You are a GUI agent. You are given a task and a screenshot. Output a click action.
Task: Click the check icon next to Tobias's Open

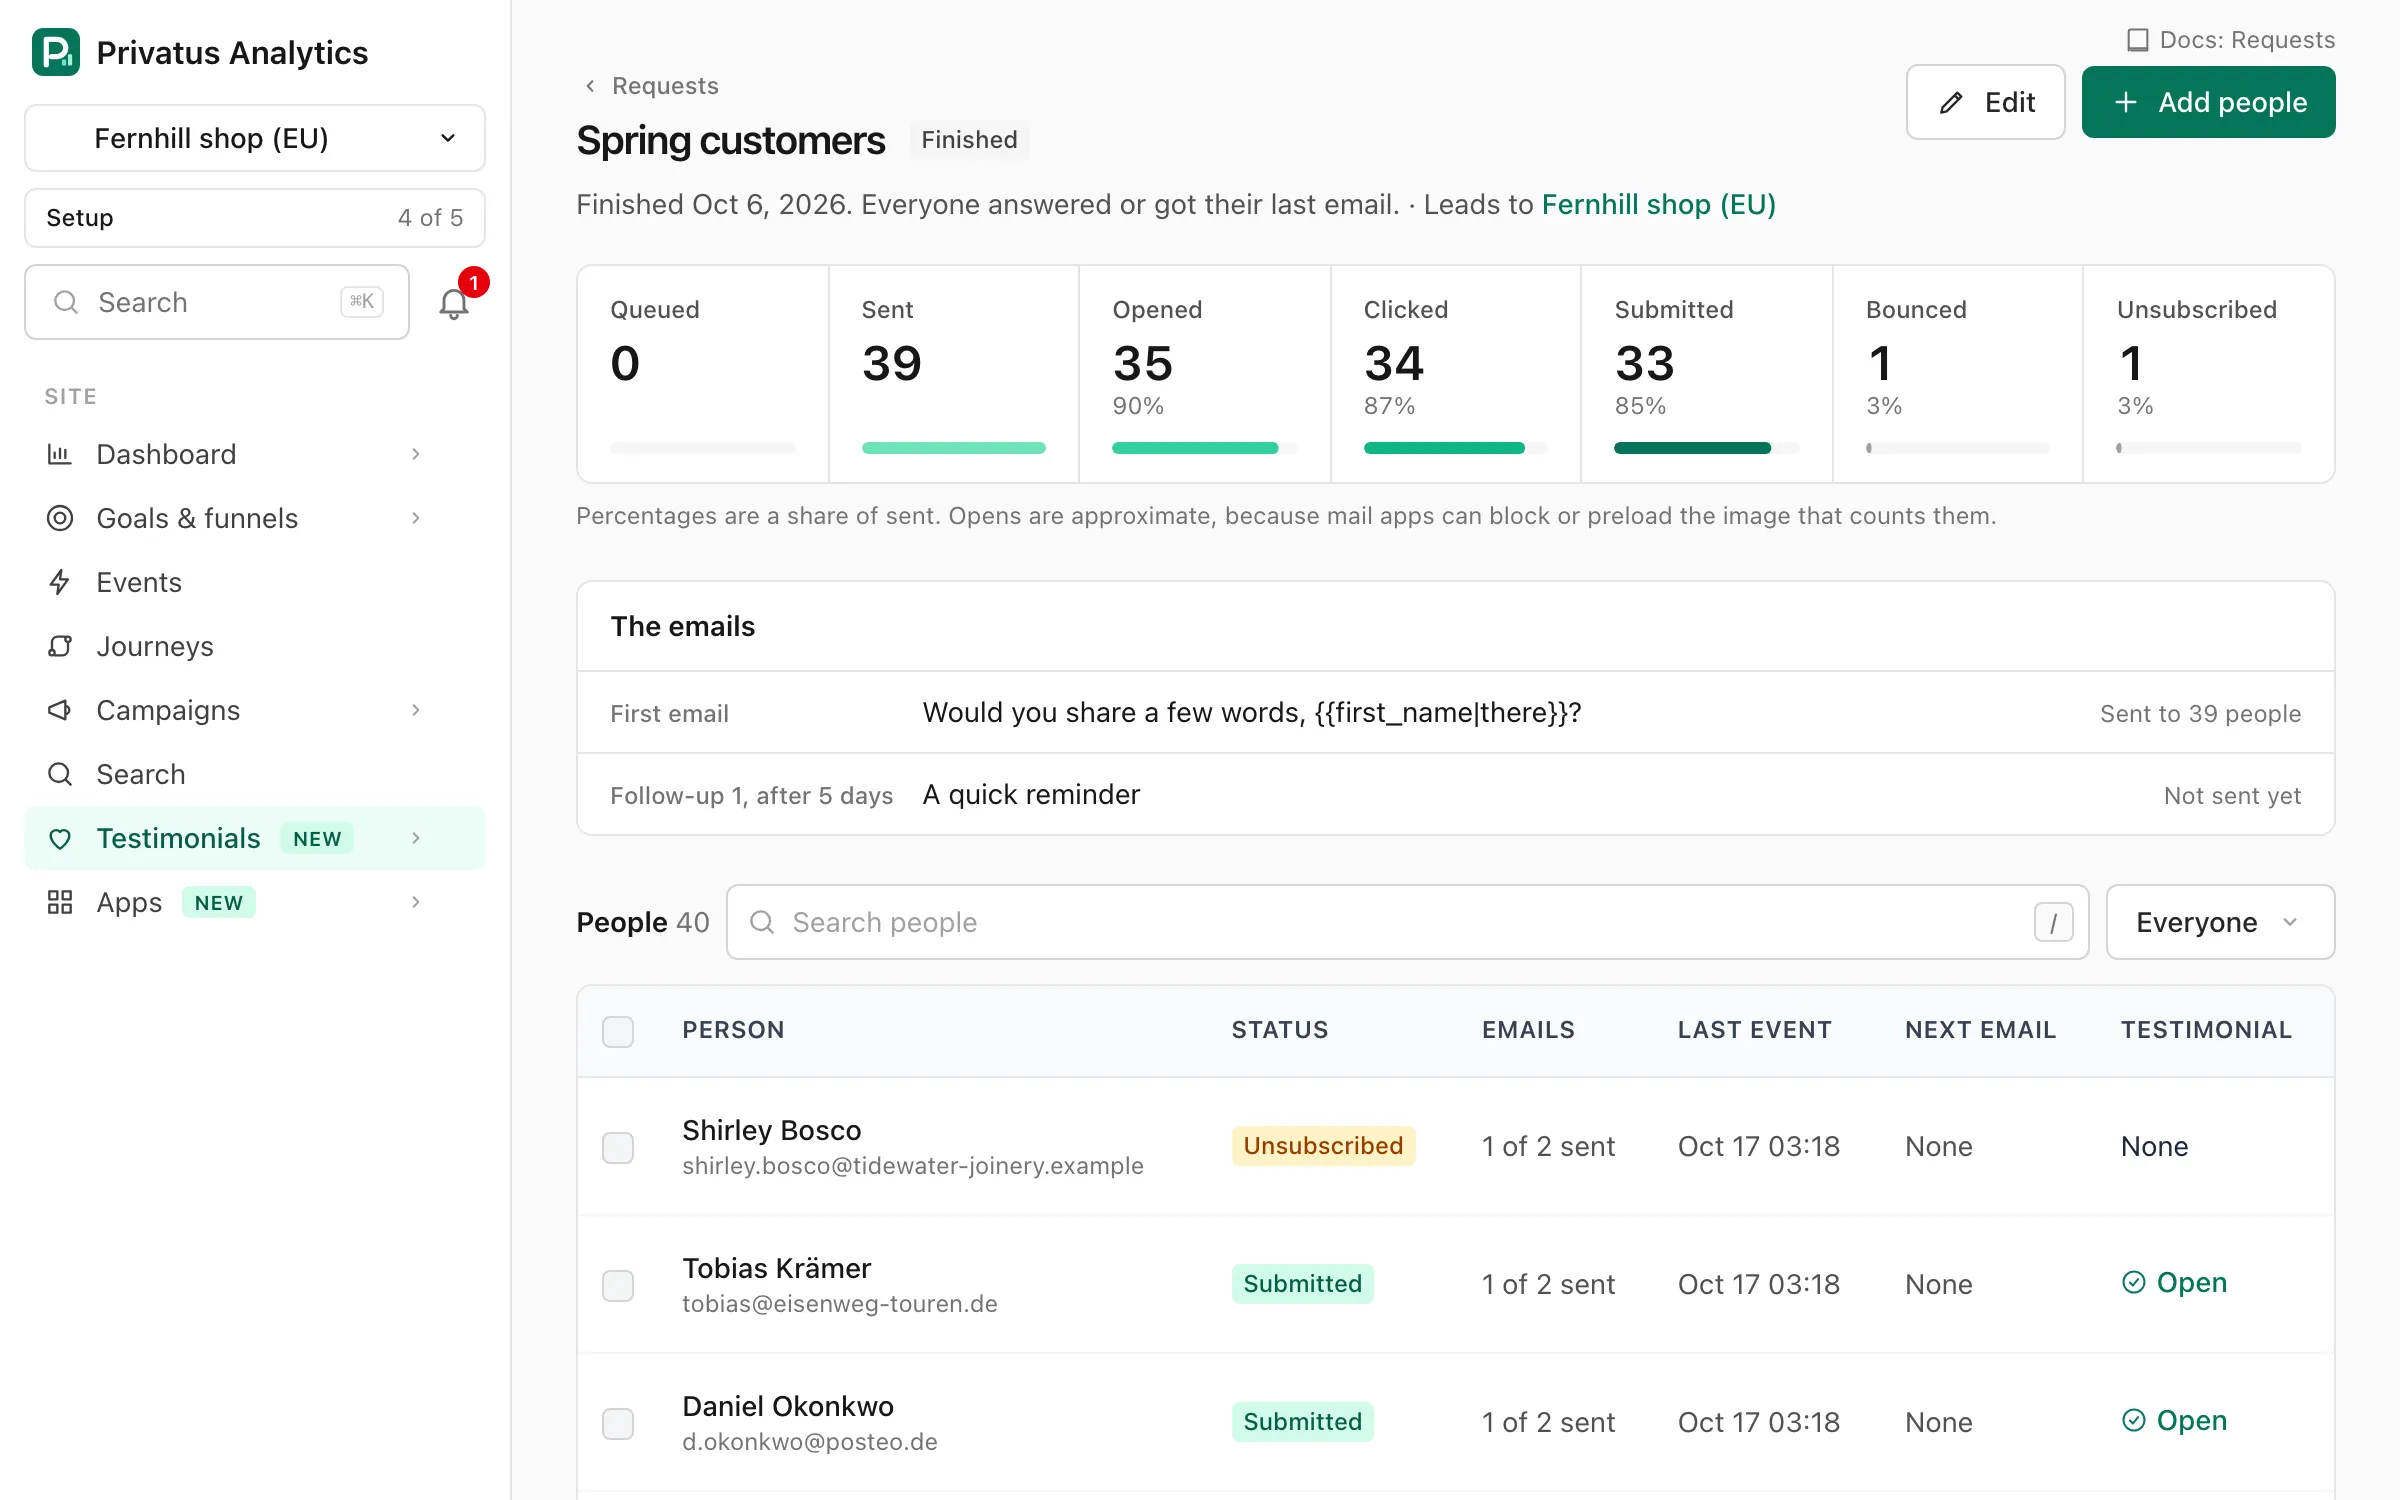pyautogui.click(x=2134, y=1282)
